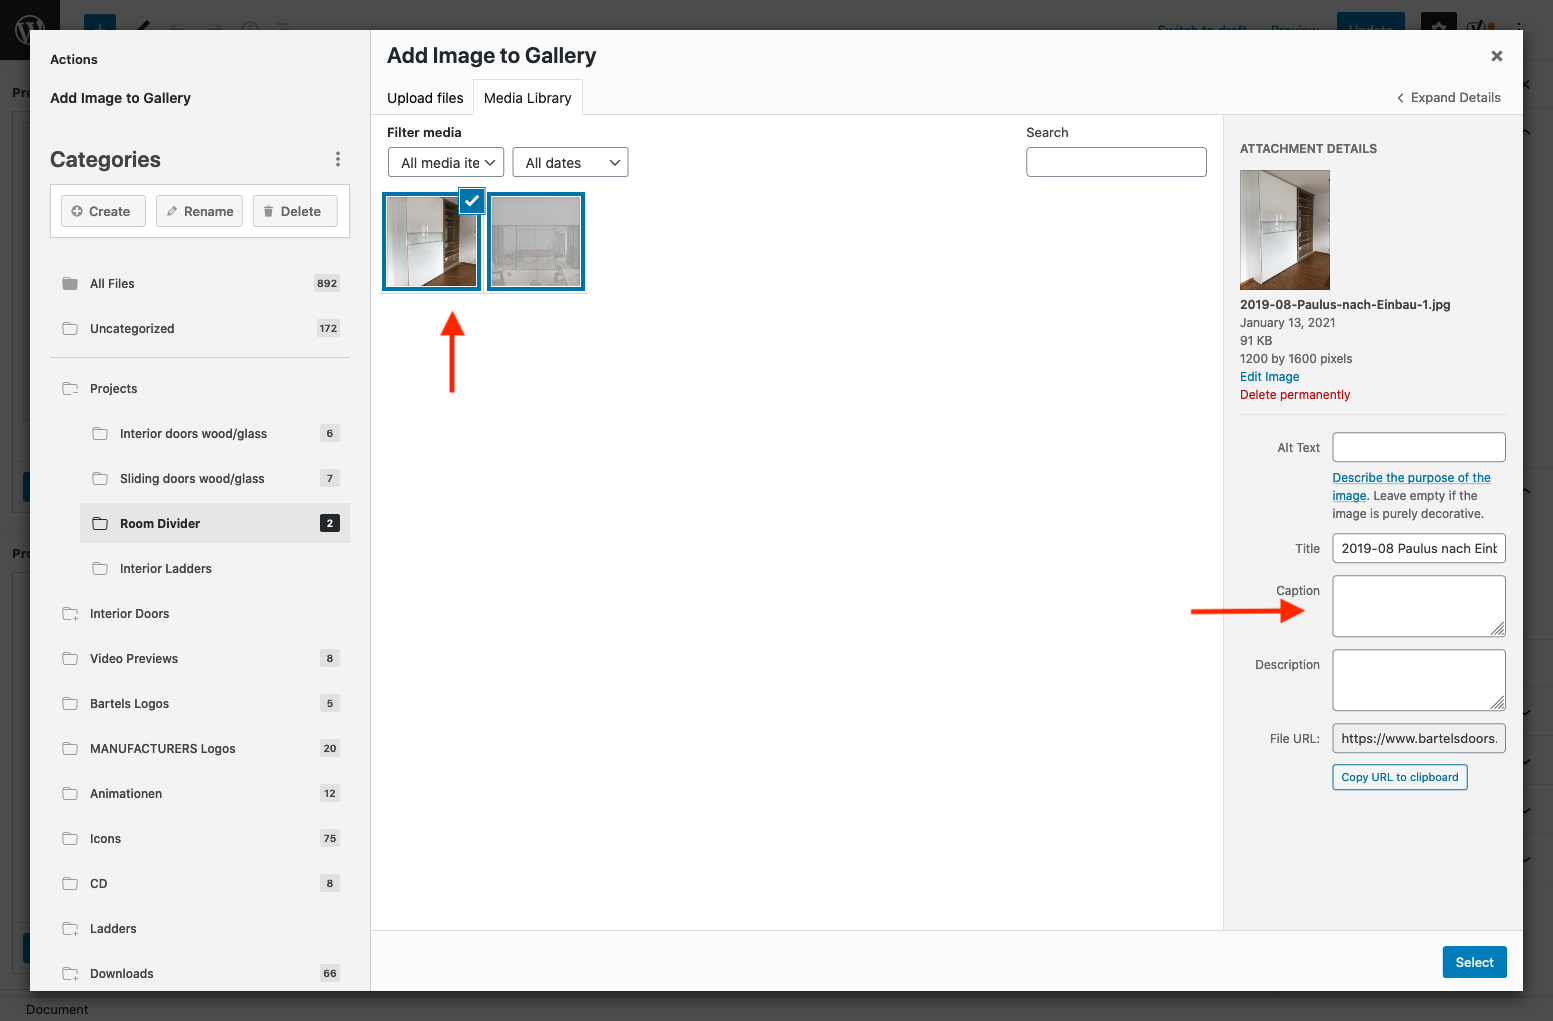Uncheck the selected first image checkmark
The width and height of the screenshot is (1553, 1021).
[x=472, y=201]
